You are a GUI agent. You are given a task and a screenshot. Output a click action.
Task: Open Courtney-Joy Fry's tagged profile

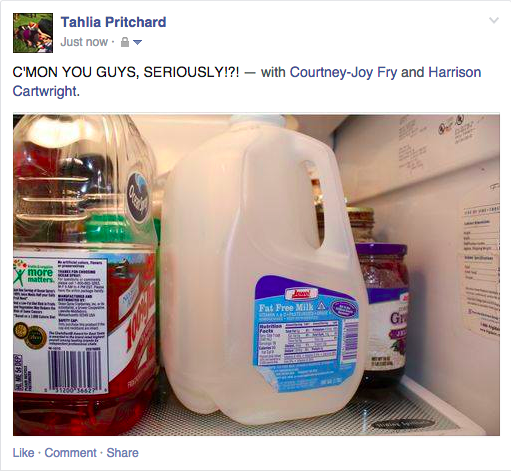(x=344, y=72)
